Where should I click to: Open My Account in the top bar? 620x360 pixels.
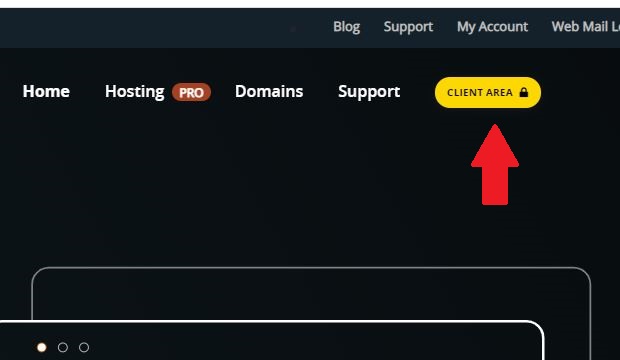492,27
